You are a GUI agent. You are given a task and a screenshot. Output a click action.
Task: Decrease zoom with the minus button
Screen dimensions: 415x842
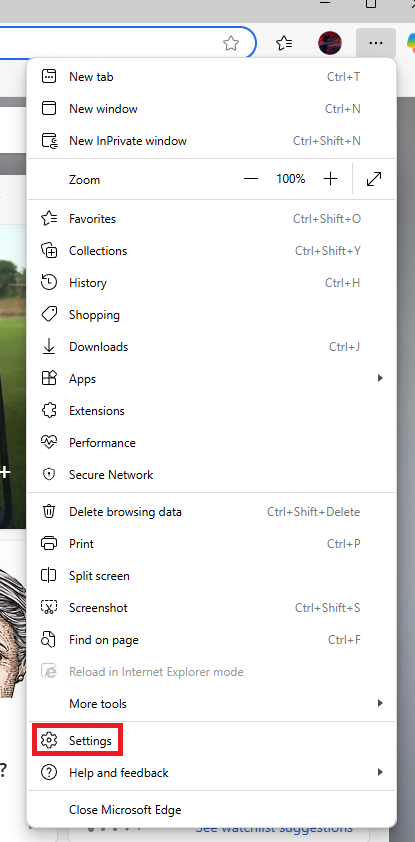(251, 179)
